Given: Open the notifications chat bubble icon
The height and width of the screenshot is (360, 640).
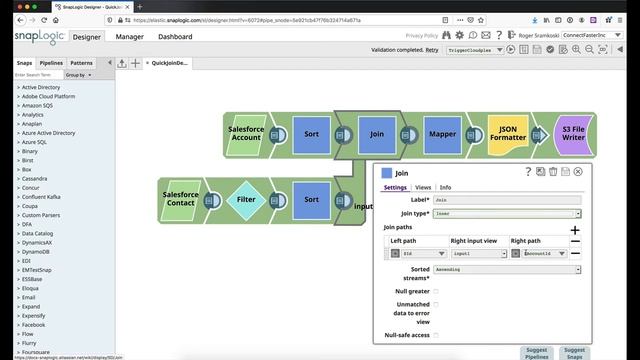Looking at the screenshot, I should (473, 36).
